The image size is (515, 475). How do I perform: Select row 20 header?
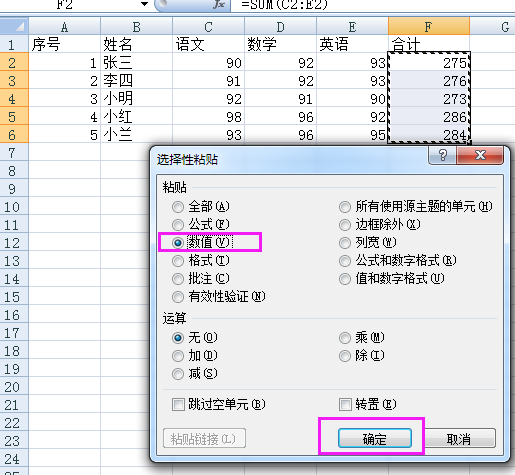(x=14, y=386)
